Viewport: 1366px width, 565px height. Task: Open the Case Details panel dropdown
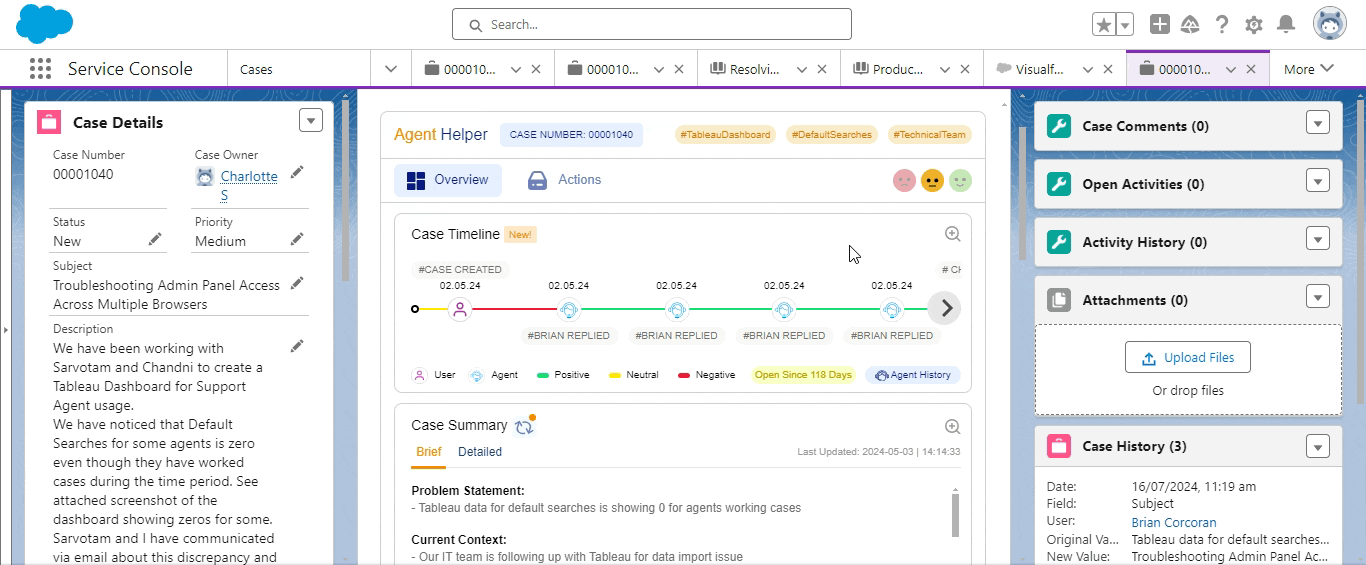(311, 120)
